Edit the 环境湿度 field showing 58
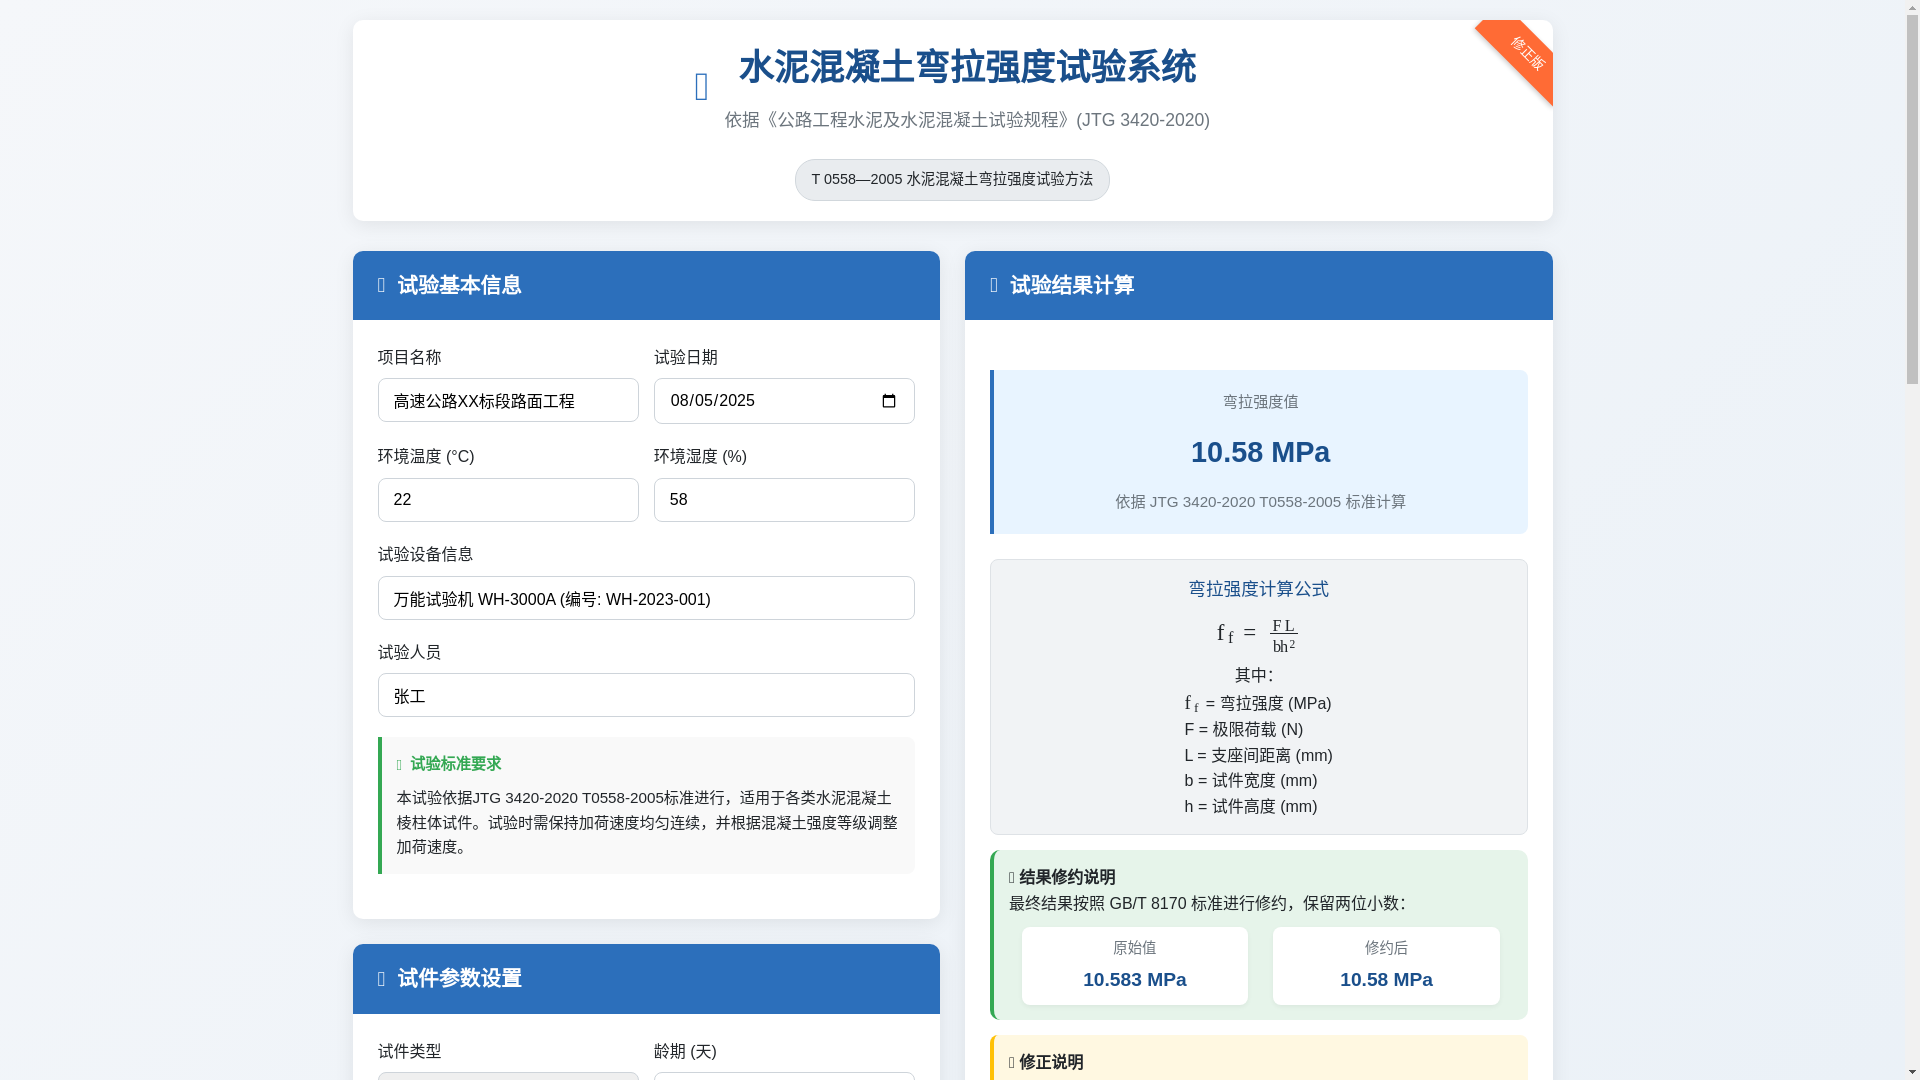Screen dimensions: 1920x1080 coord(784,500)
